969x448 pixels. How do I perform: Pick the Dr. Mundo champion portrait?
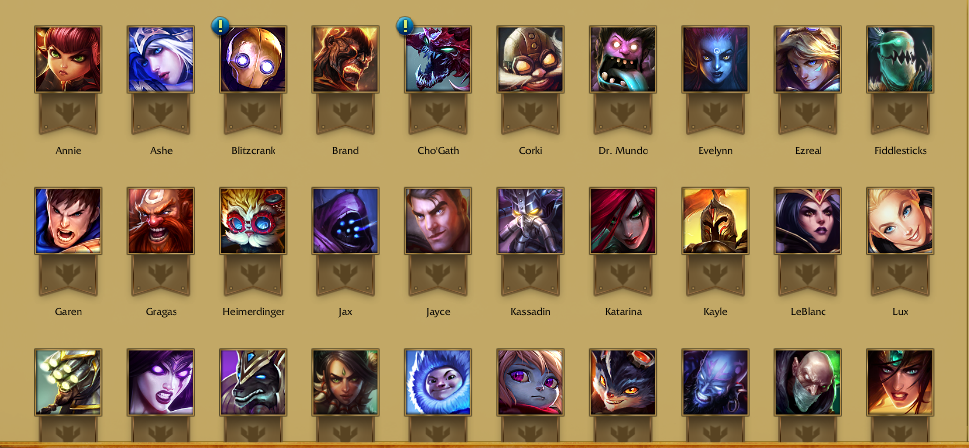point(623,59)
